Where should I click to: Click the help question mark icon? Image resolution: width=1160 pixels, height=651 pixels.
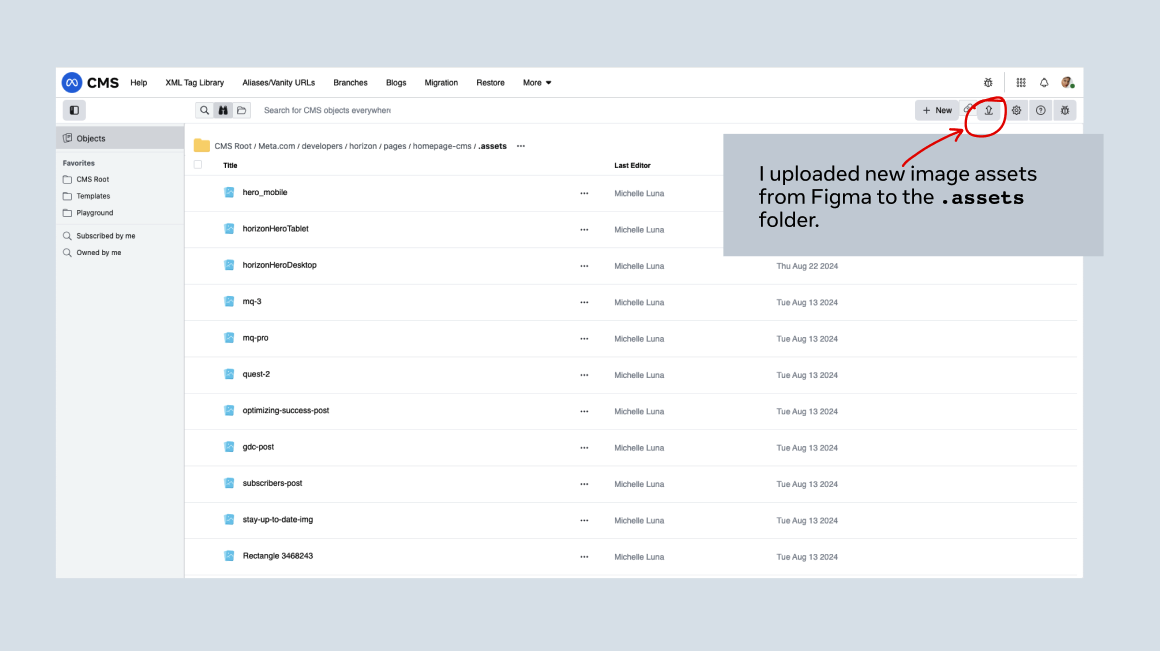pos(1041,110)
